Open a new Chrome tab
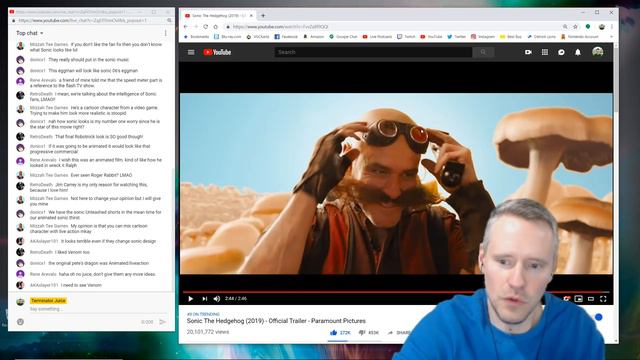Image resolution: width=640 pixels, height=360 pixels. [263, 16]
